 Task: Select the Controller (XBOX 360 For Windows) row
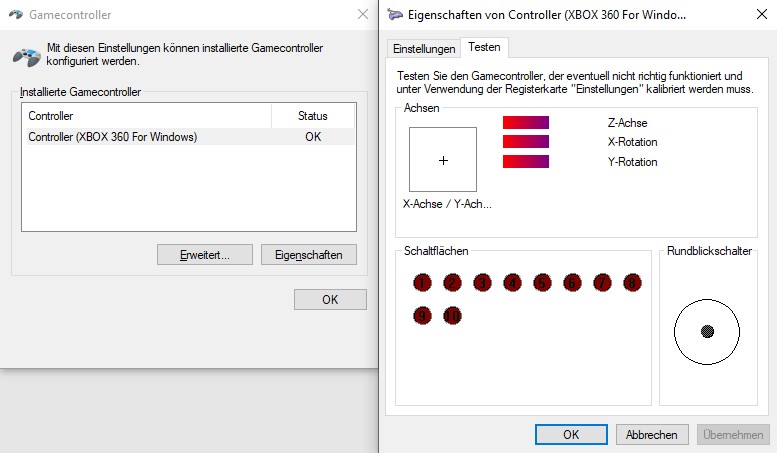(189, 137)
